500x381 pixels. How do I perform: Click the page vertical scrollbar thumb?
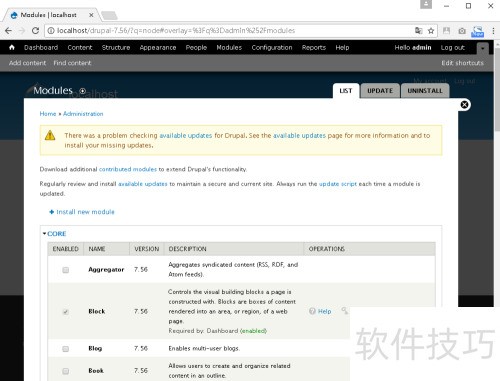[x=497, y=90]
